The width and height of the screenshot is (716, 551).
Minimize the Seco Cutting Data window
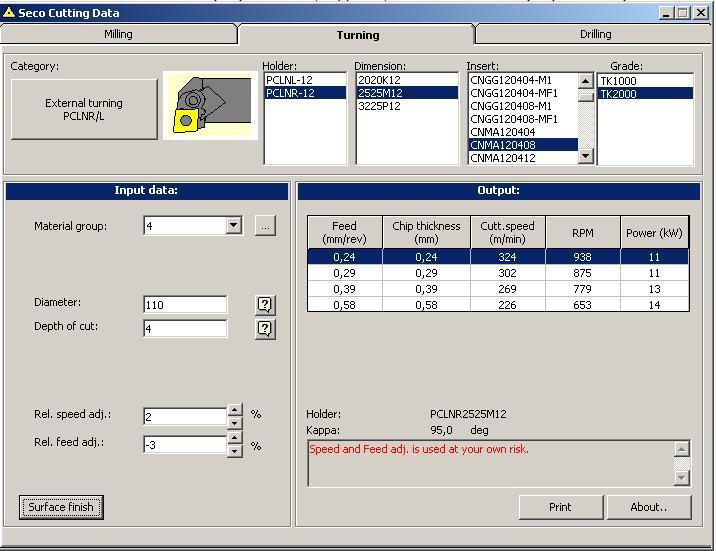click(x=666, y=13)
